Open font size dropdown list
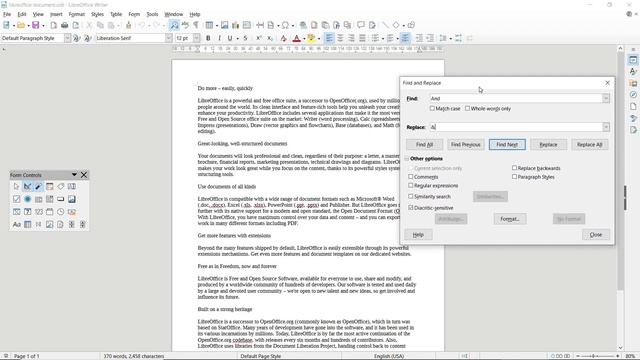Image resolution: width=640 pixels, height=360 pixels. [x=196, y=38]
